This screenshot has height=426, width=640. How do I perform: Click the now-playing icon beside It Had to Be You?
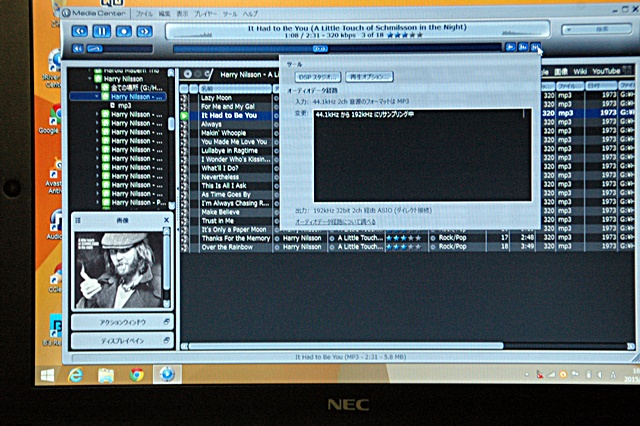click(x=184, y=116)
